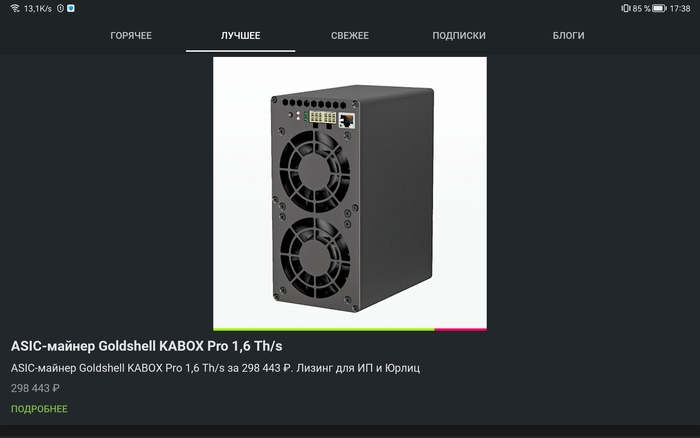Tap the 13,1K/s network speed indicator

(38, 8)
